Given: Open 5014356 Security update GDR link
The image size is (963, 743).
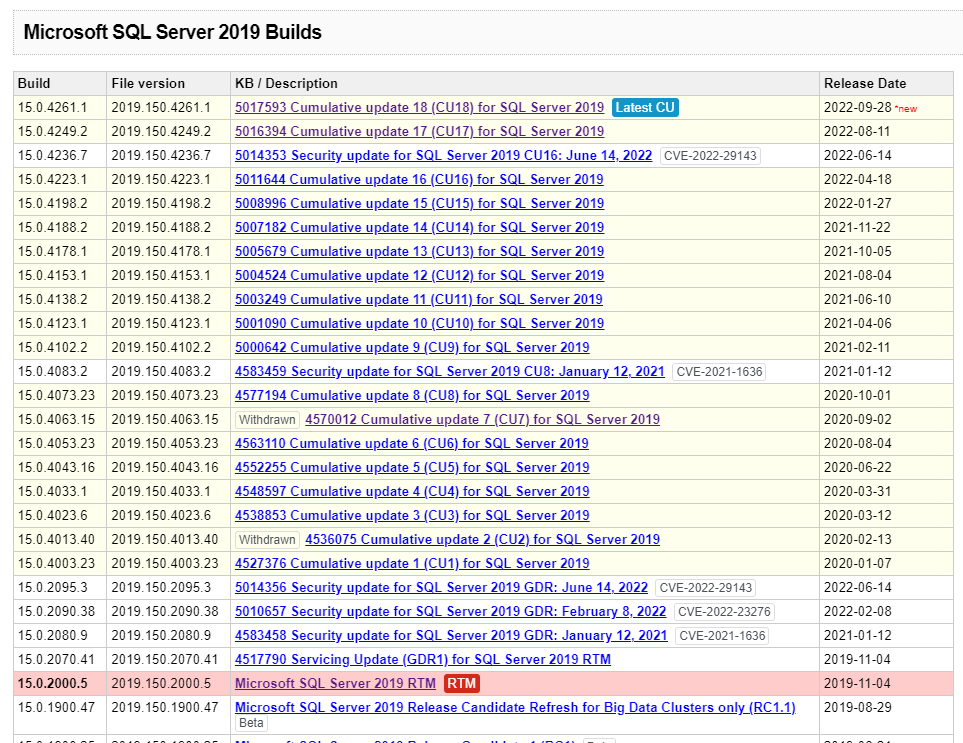Looking at the screenshot, I should pyautogui.click(x=442, y=587).
